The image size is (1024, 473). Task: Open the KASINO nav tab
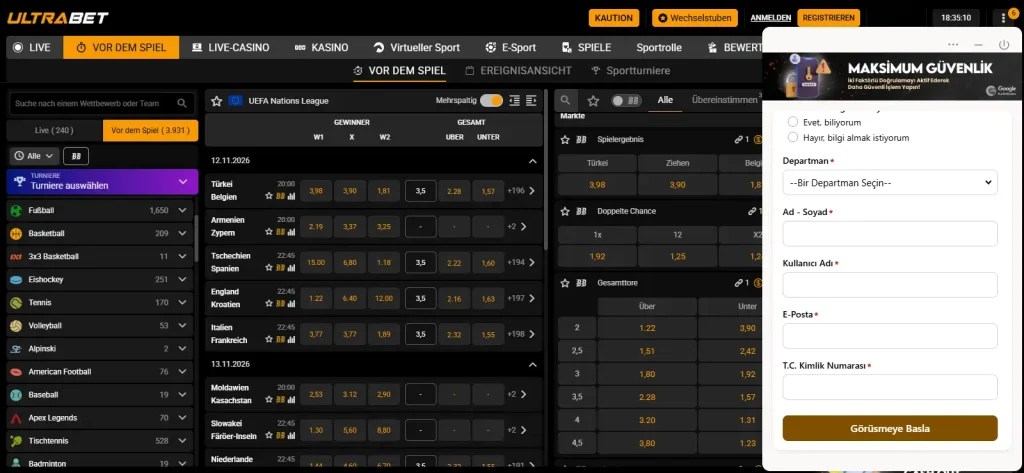tap(321, 47)
